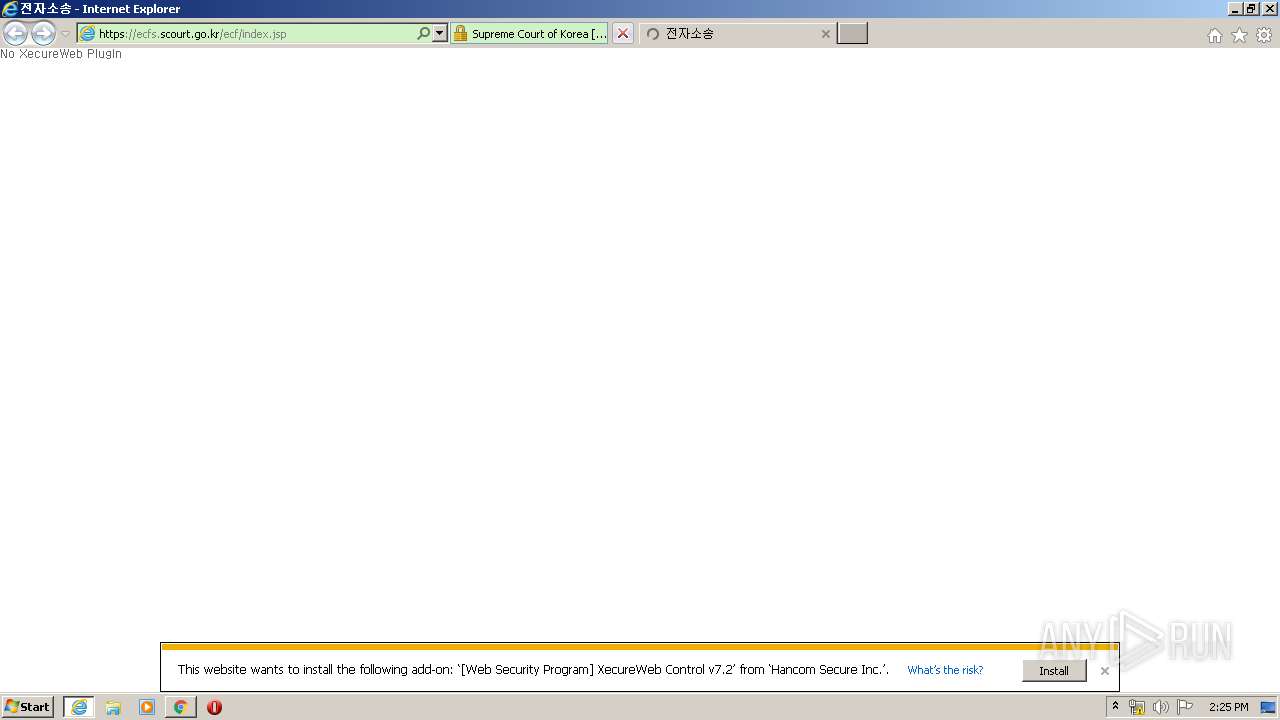Open Google Chrome taskbar icon

(181, 707)
